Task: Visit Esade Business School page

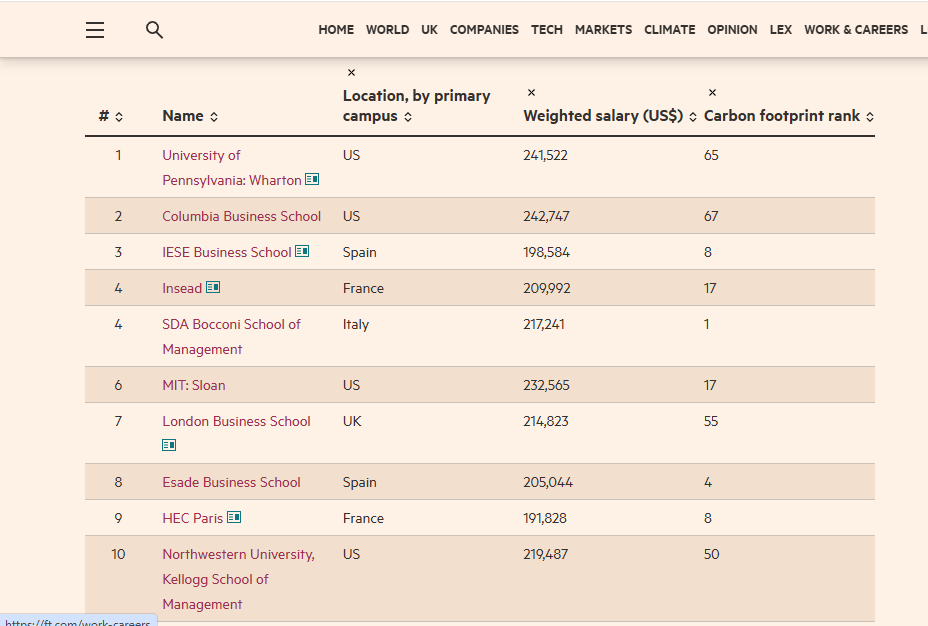Action: 231,482
